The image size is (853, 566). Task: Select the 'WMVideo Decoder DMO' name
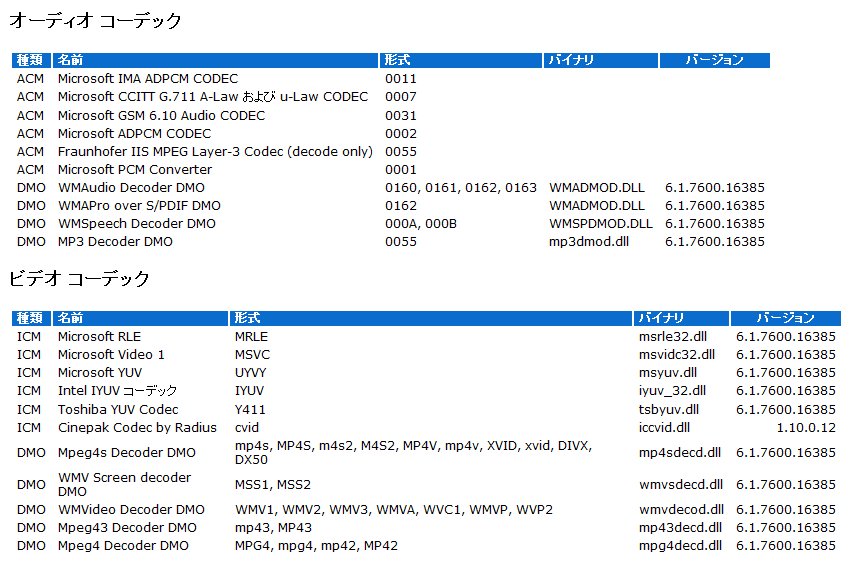(x=131, y=509)
